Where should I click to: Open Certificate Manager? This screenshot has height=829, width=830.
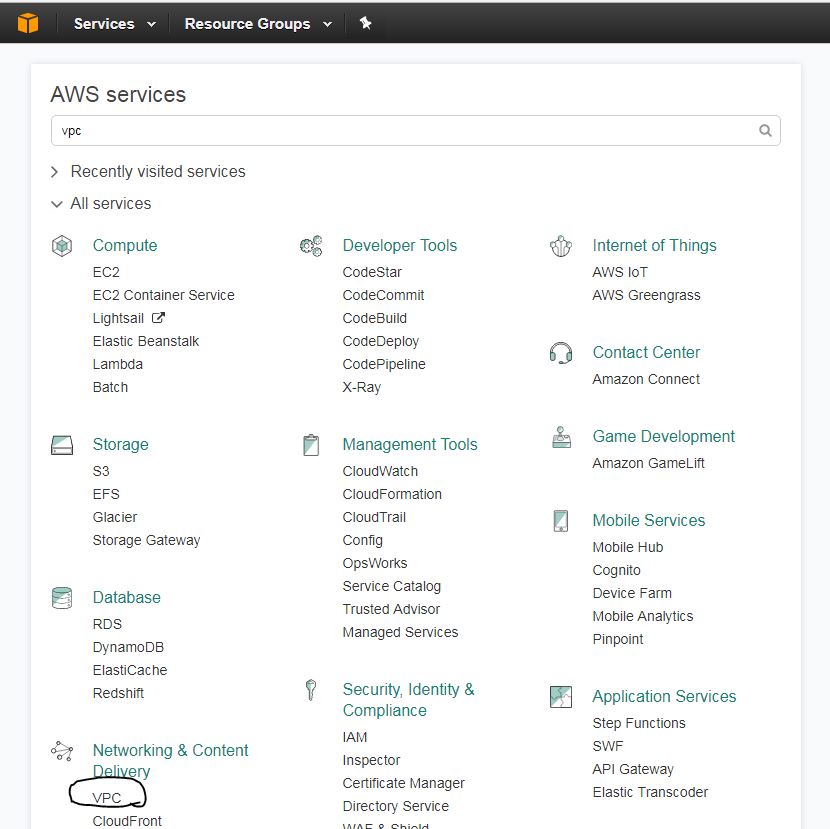403,783
